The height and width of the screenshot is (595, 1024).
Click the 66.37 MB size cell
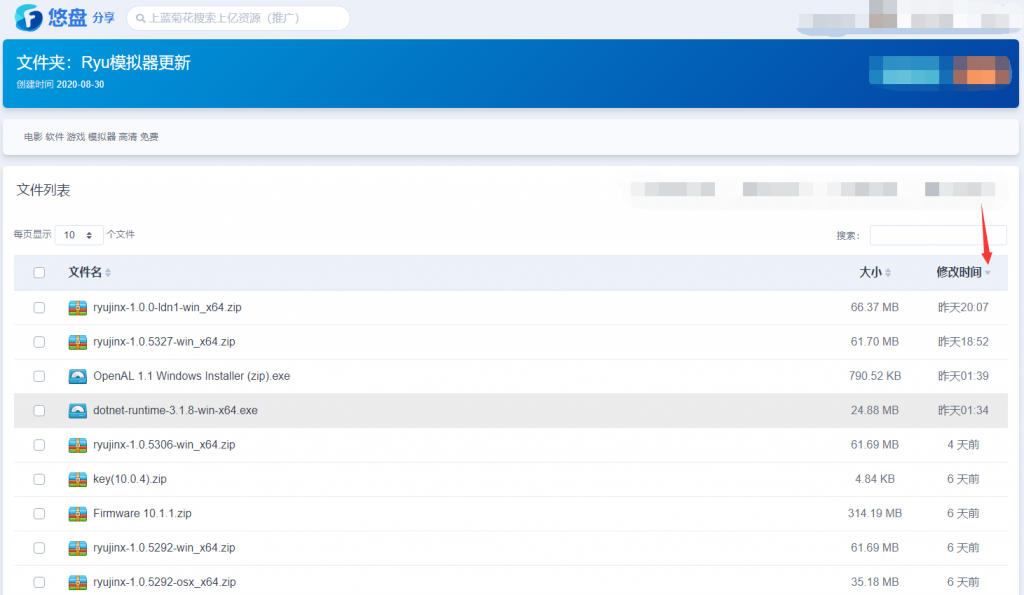point(874,308)
